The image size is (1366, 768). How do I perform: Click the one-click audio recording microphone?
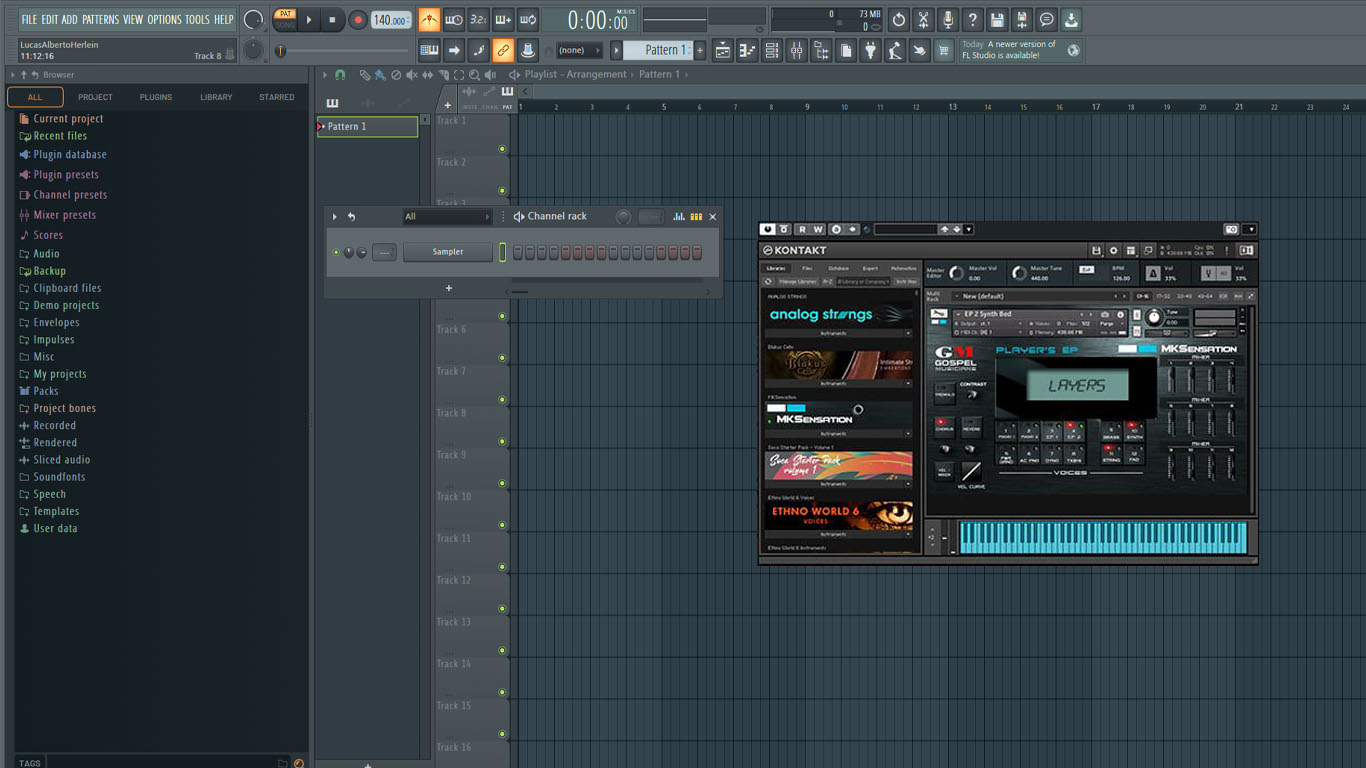click(x=948, y=20)
